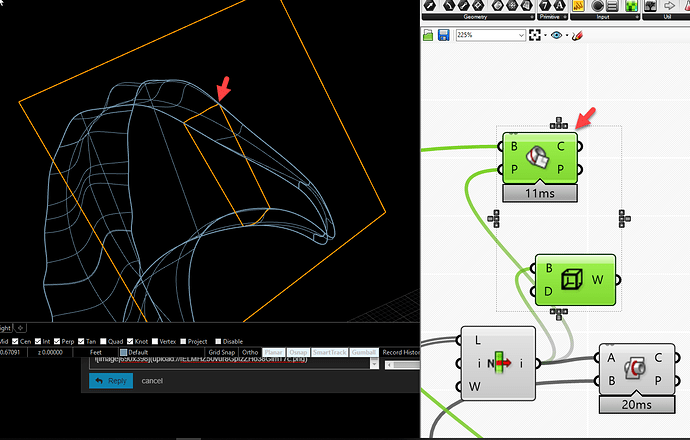Click the 20ms profiler label under component
Screen dimensions: 690x440
pos(637,404)
